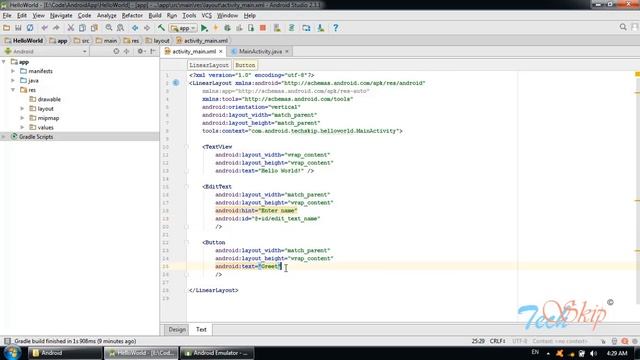640x360 pixels.
Task: Close the activity_main.xml tab
Action: pyautogui.click(x=221, y=51)
